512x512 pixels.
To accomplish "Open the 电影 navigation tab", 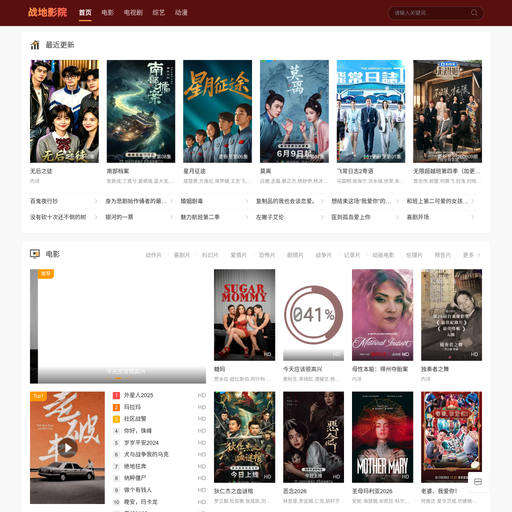I will [108, 13].
